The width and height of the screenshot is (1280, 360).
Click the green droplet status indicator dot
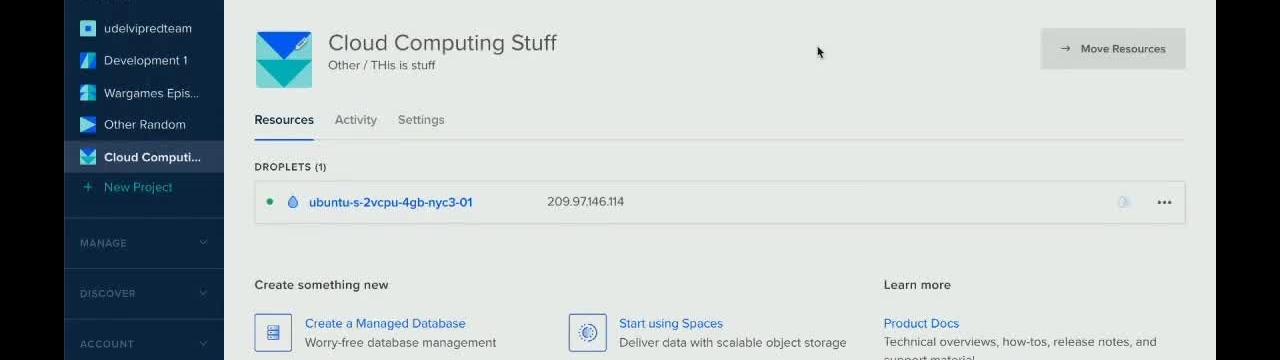[270, 201]
